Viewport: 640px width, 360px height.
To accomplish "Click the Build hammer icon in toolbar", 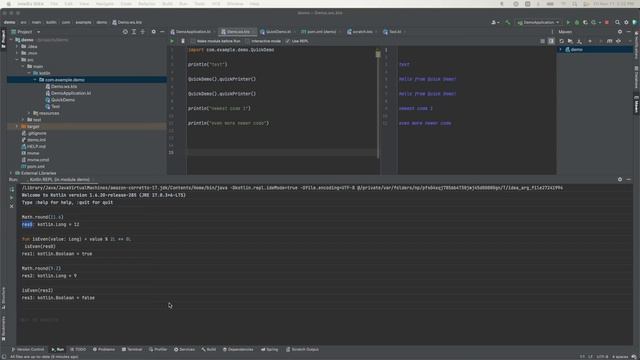I will [508, 22].
